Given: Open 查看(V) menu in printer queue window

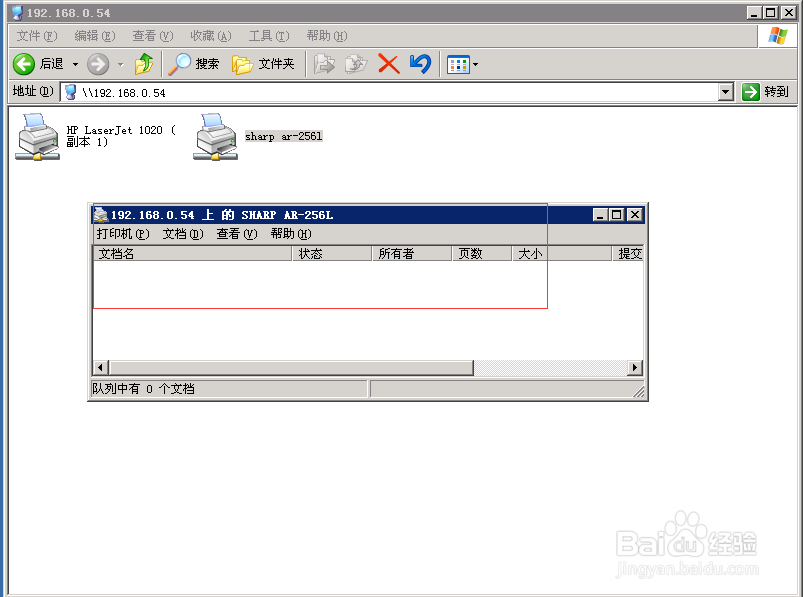Looking at the screenshot, I should tap(237, 234).
